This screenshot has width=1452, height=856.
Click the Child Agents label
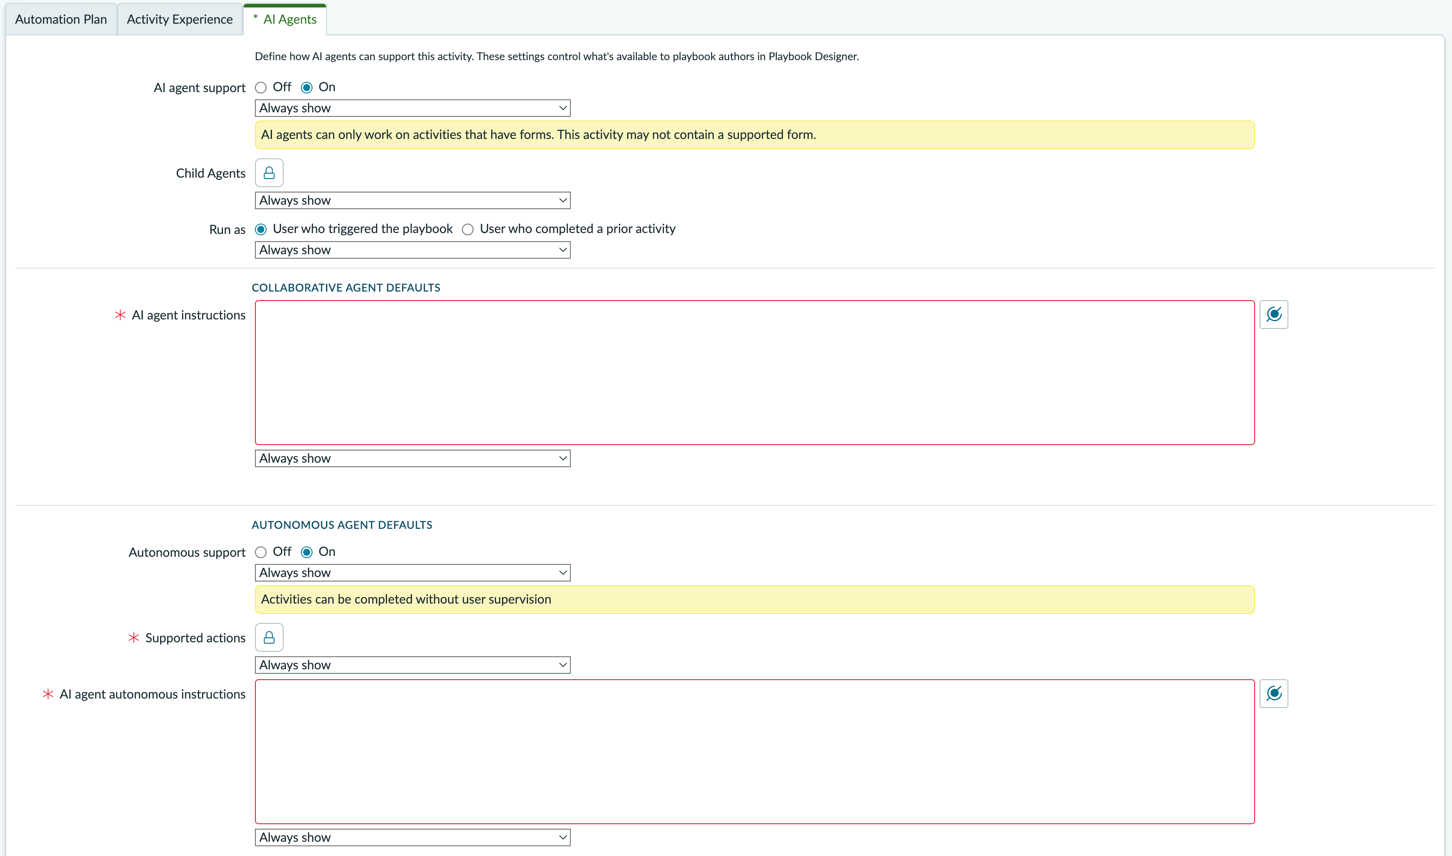[x=210, y=173]
